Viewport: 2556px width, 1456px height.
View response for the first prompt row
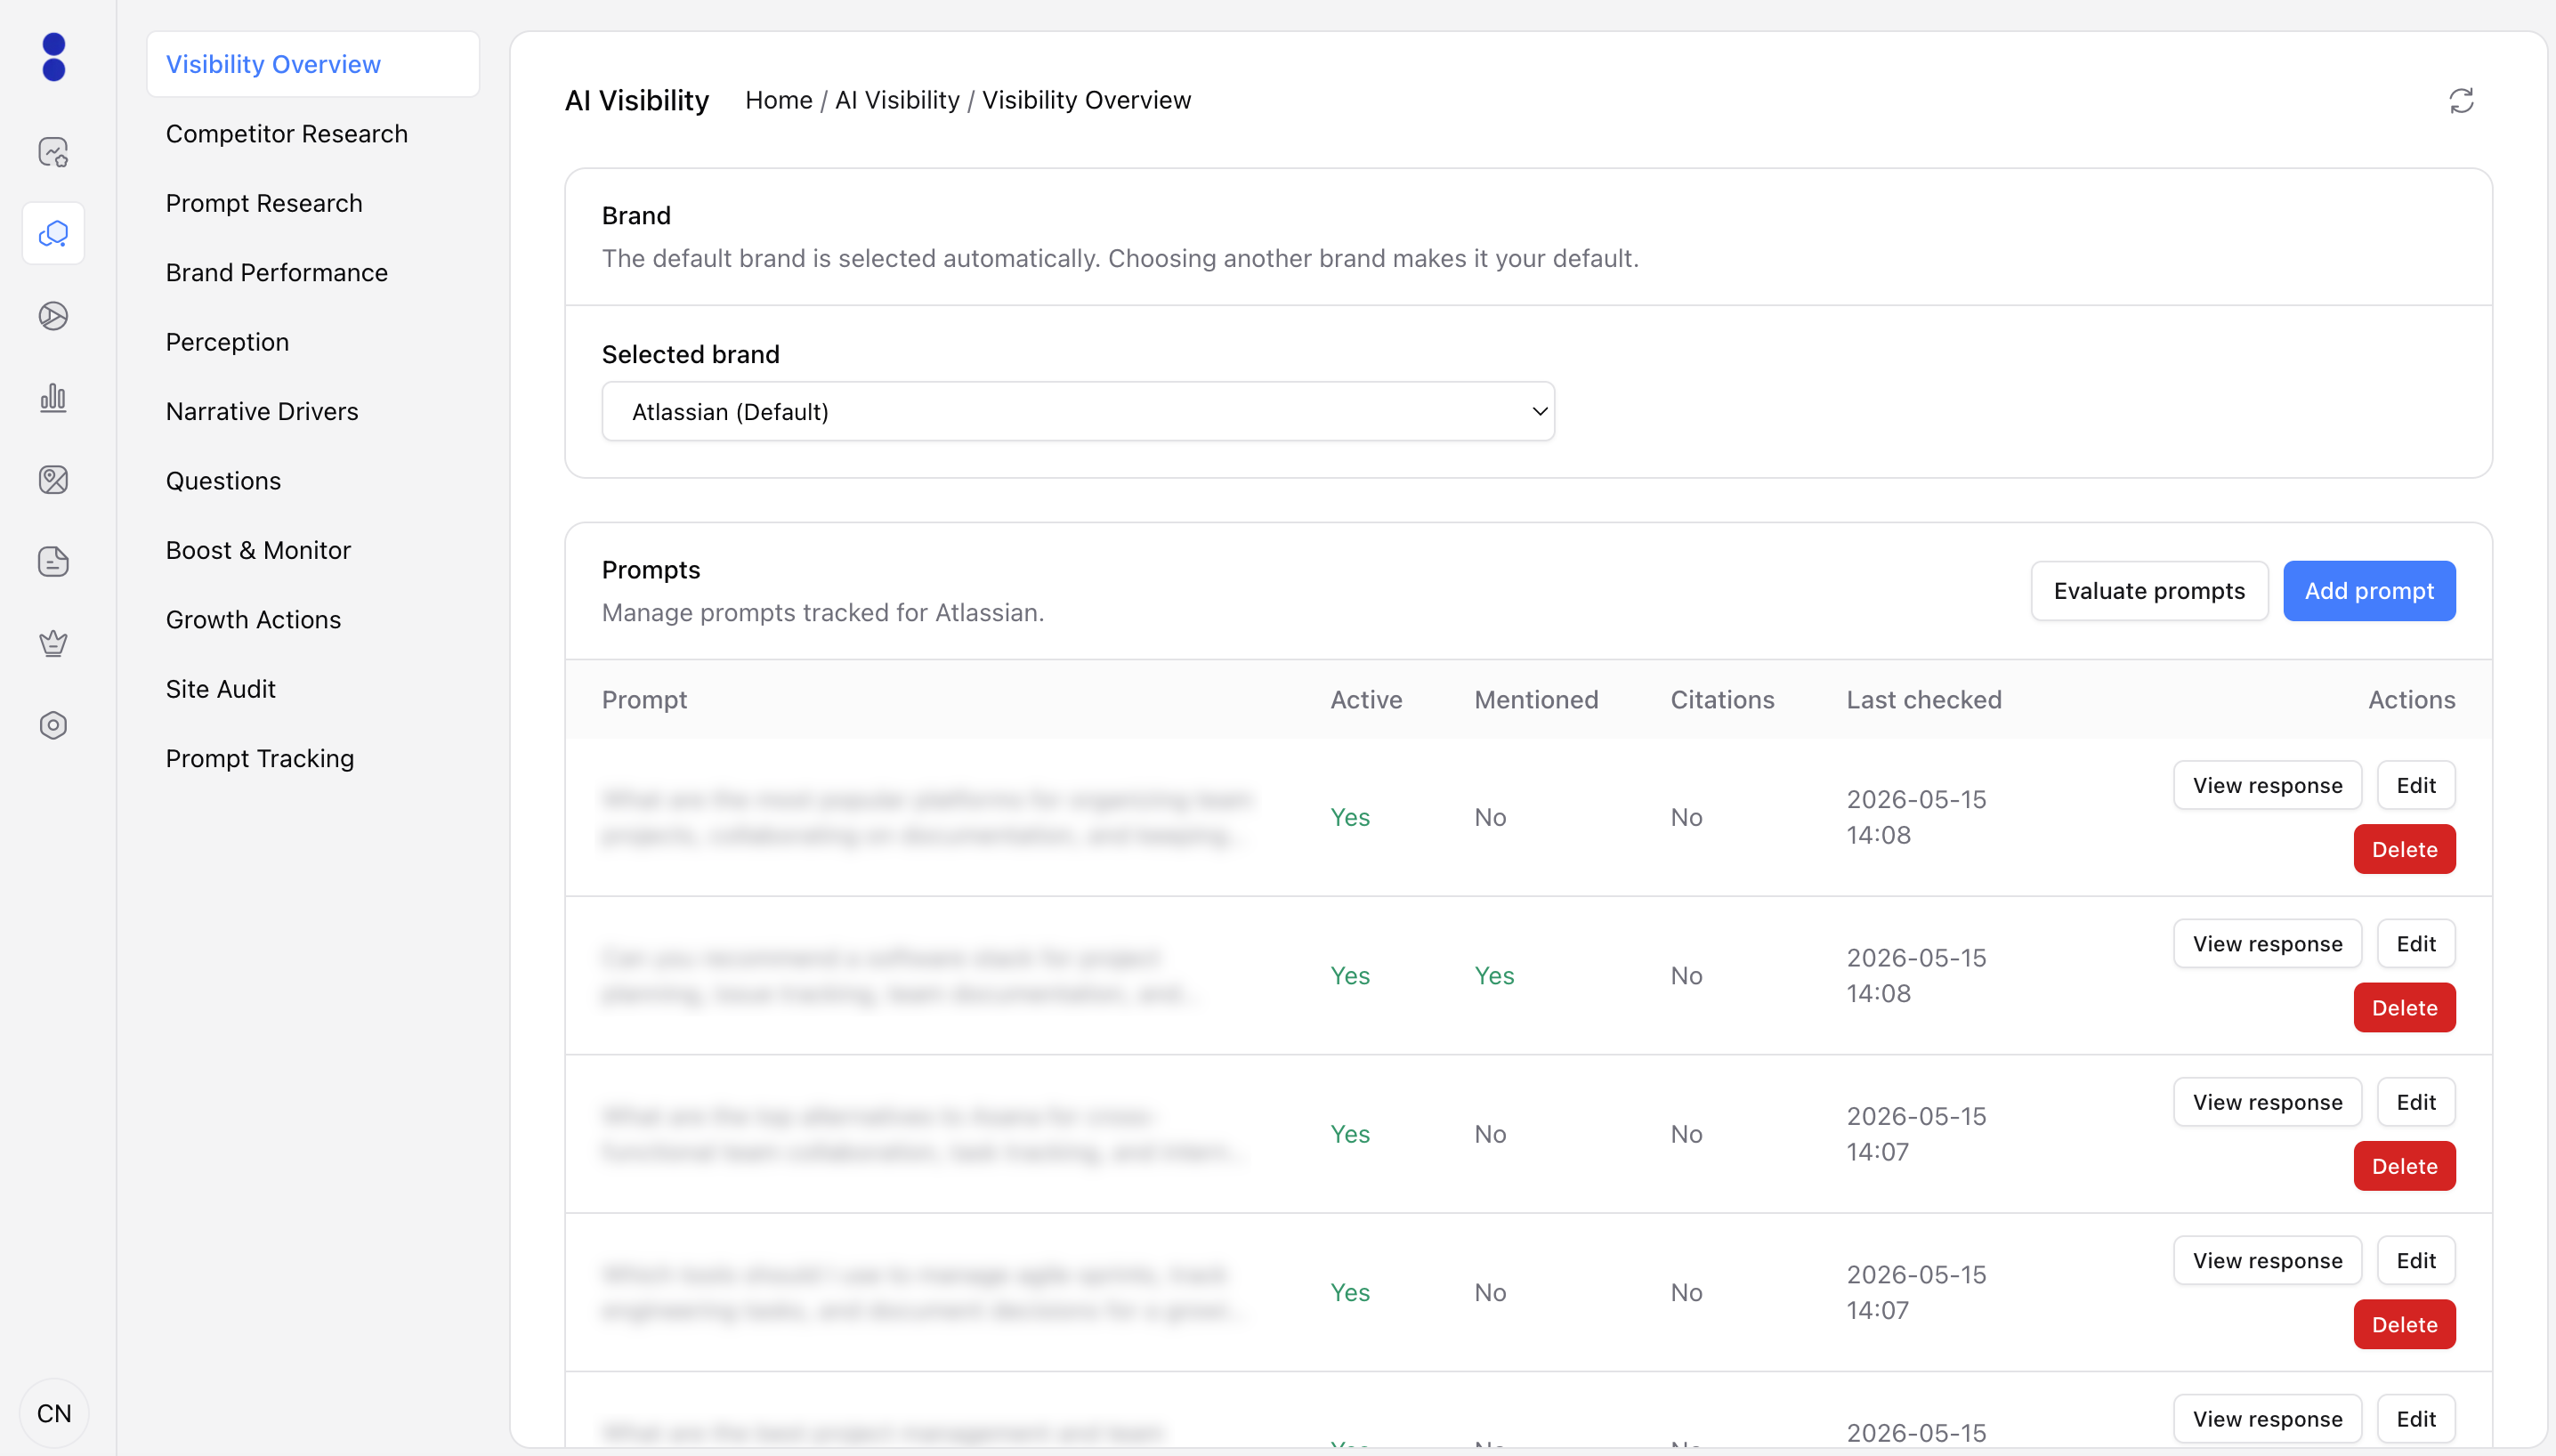[2267, 785]
